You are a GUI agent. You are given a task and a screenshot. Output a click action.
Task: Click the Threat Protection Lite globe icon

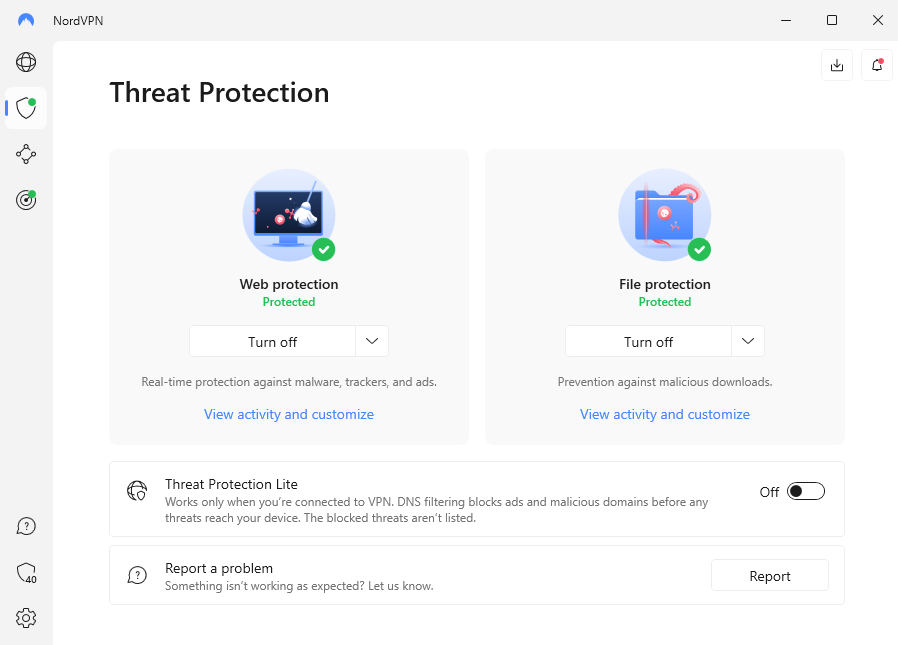click(137, 490)
